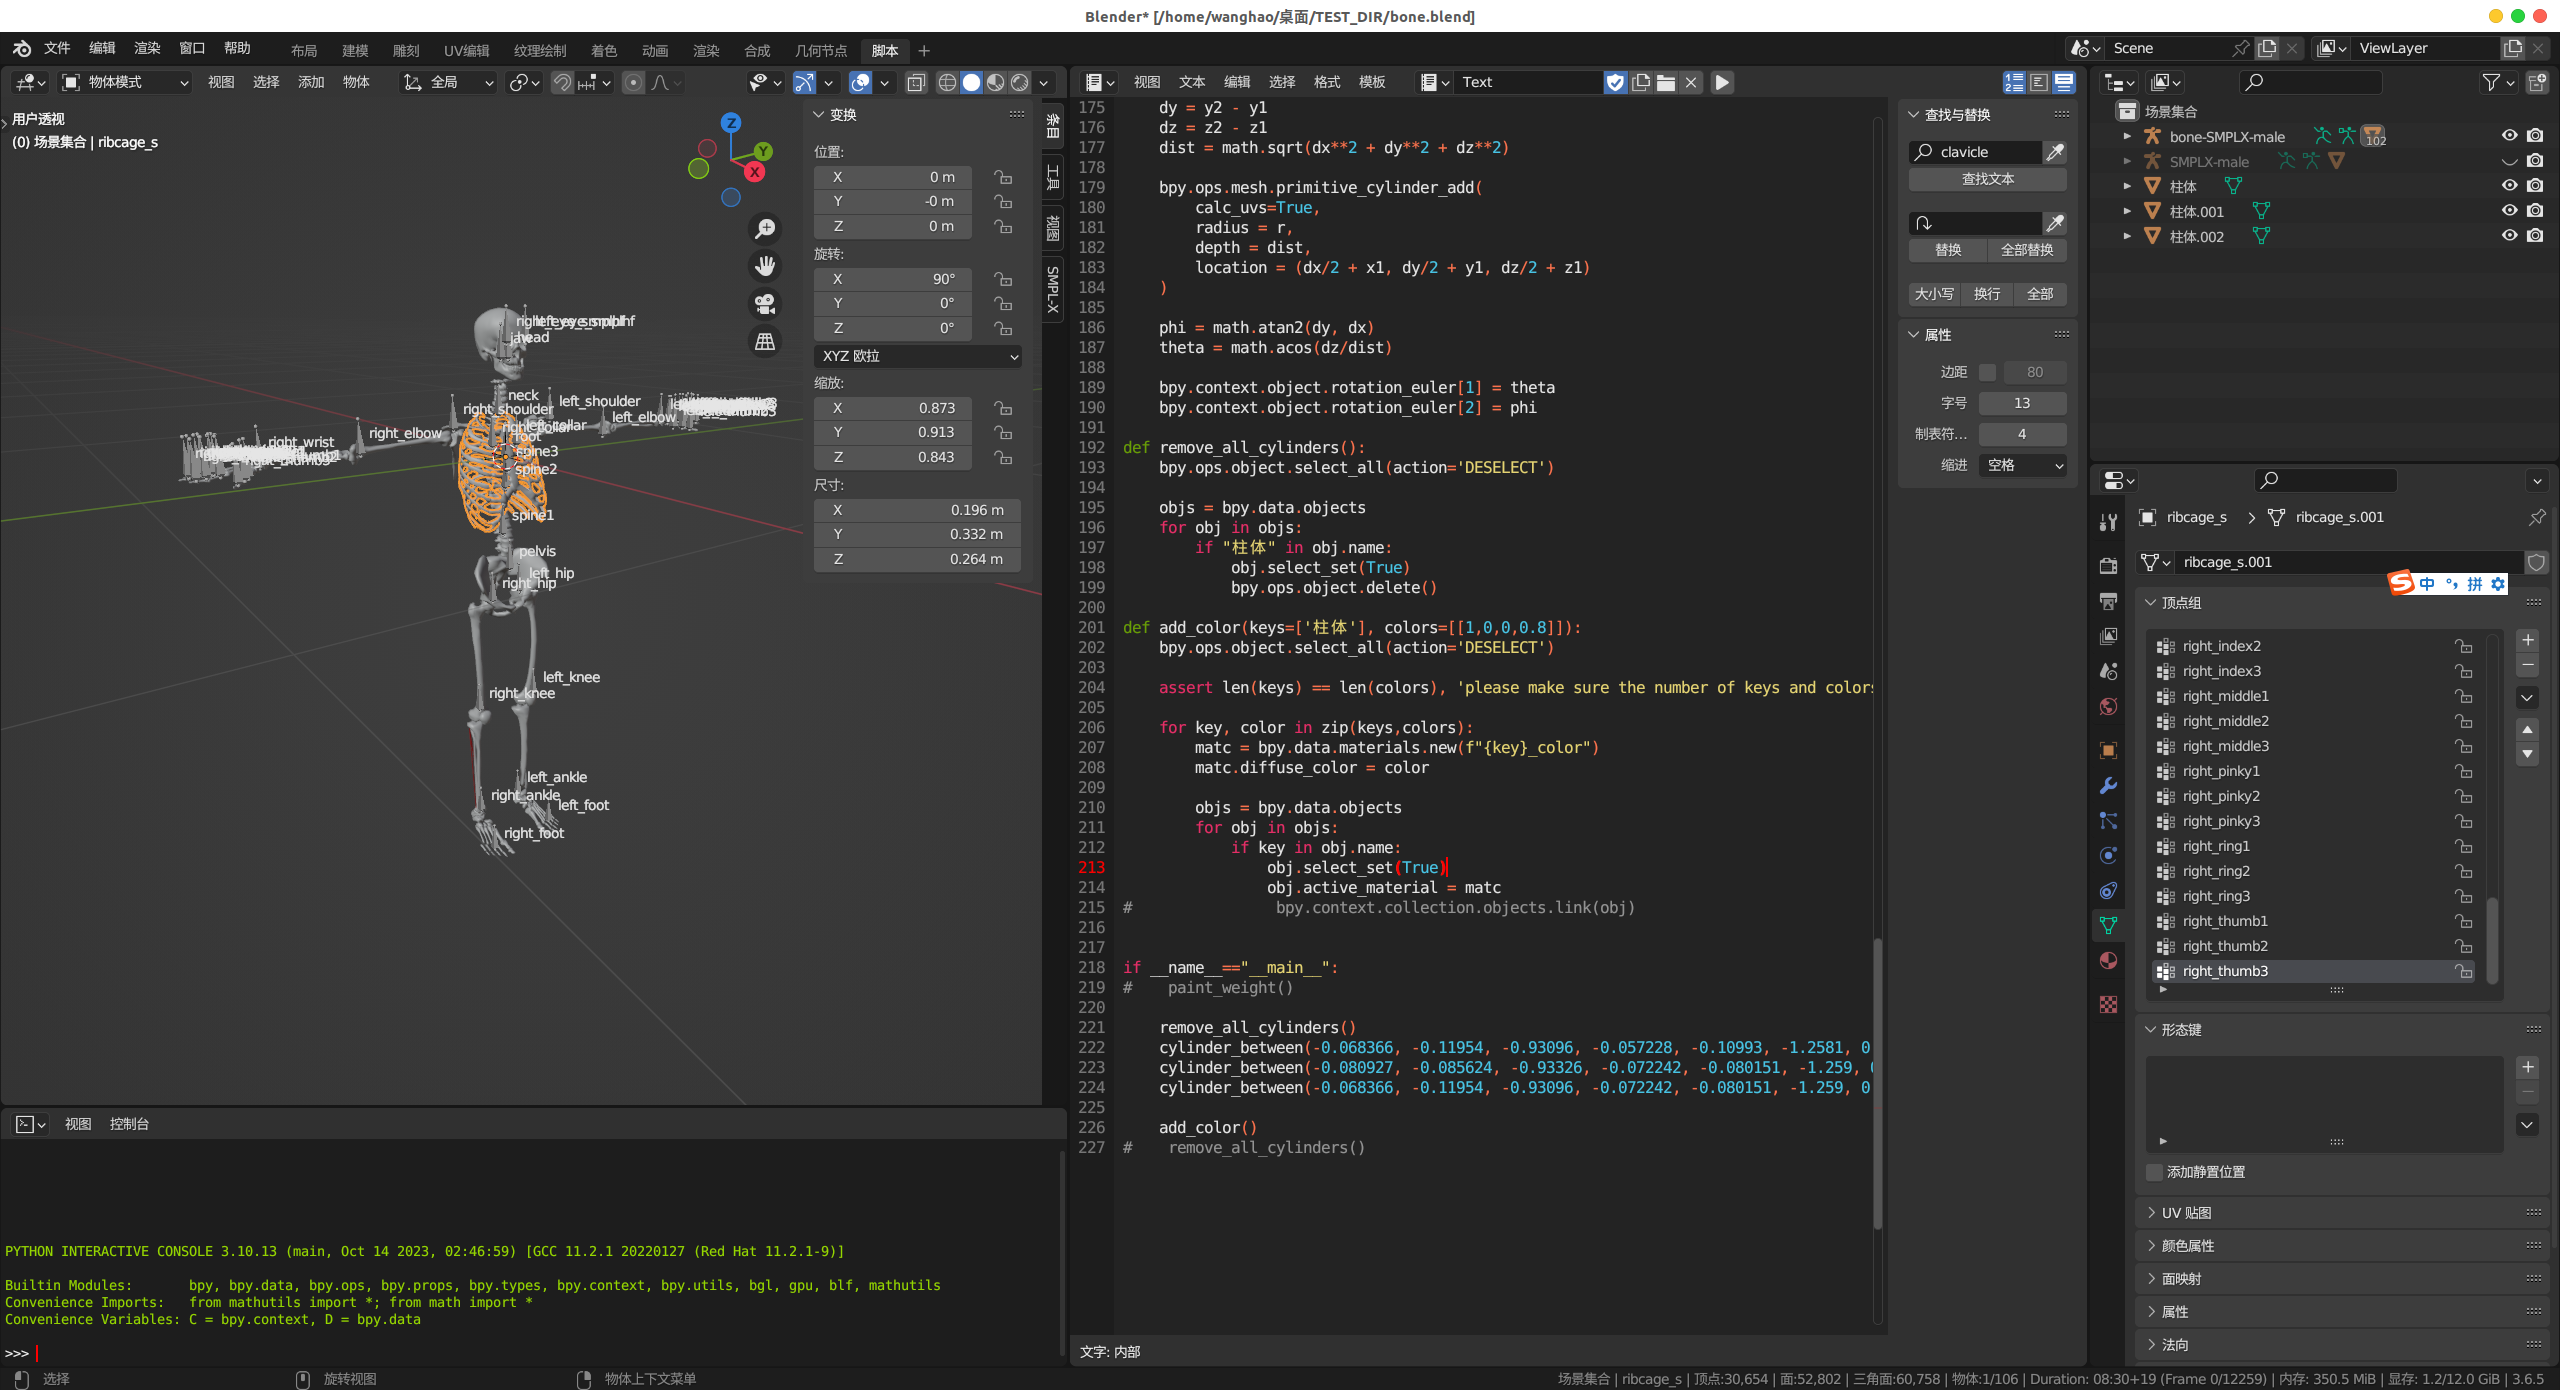Switch to the 建模 workspace tab
Image resolution: width=2560 pixels, height=1390 pixels.
(355, 51)
